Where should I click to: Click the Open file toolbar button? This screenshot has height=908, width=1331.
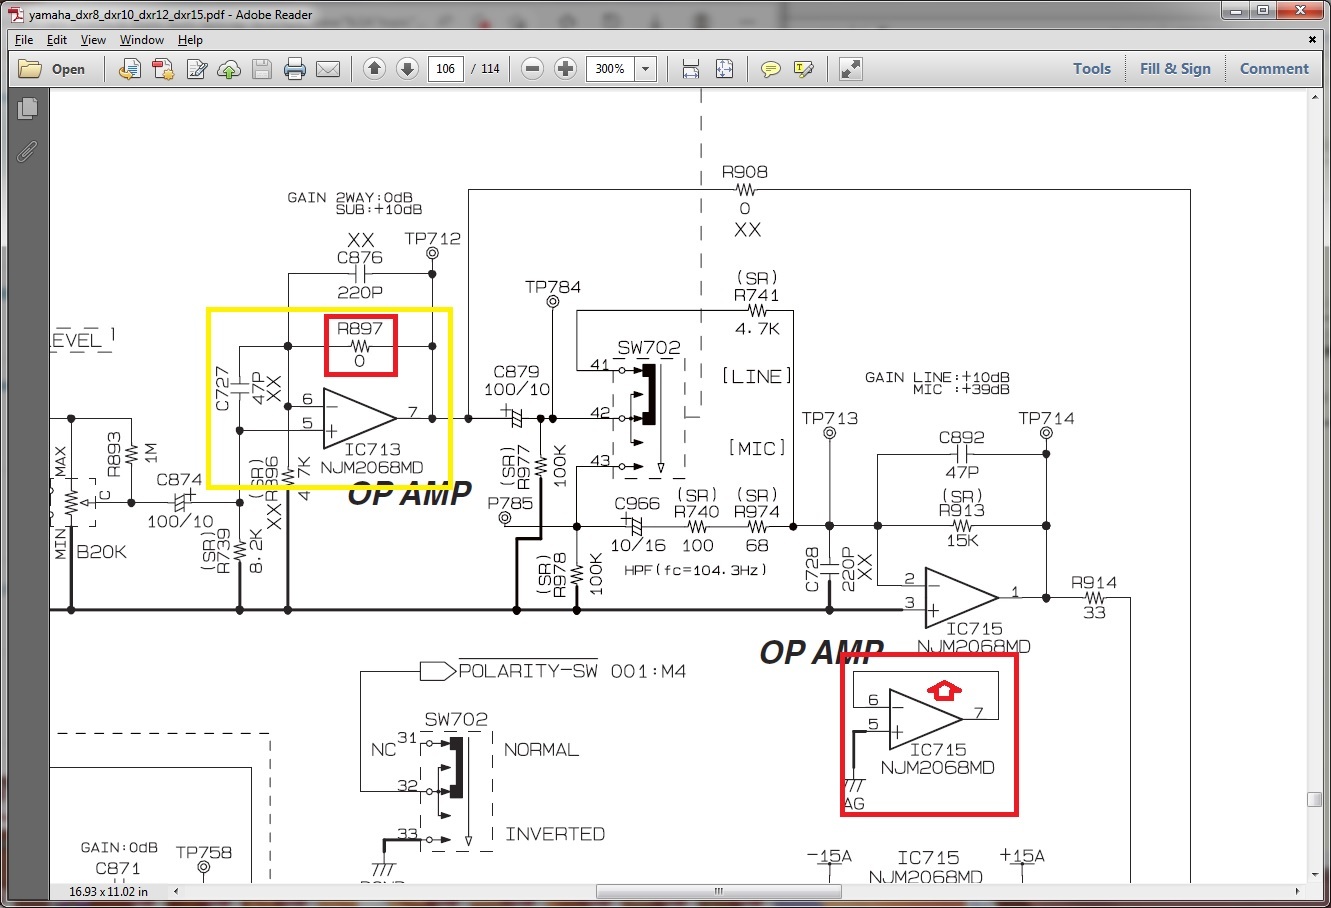tap(53, 69)
